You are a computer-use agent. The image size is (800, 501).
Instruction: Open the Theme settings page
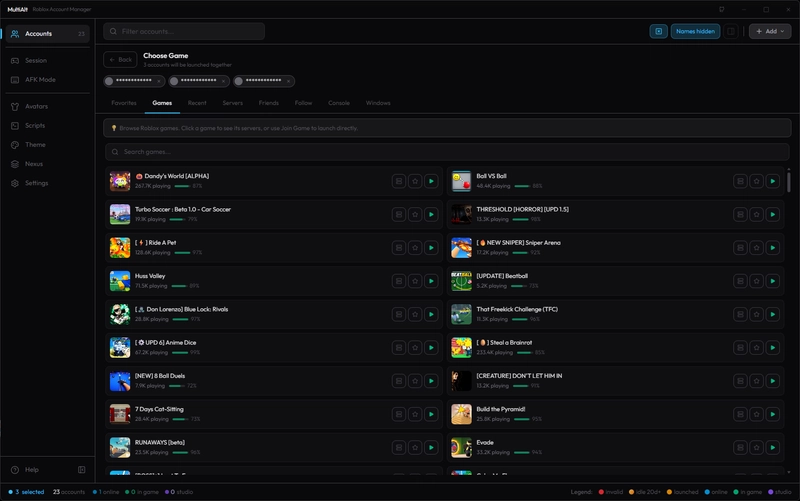pos(47,145)
